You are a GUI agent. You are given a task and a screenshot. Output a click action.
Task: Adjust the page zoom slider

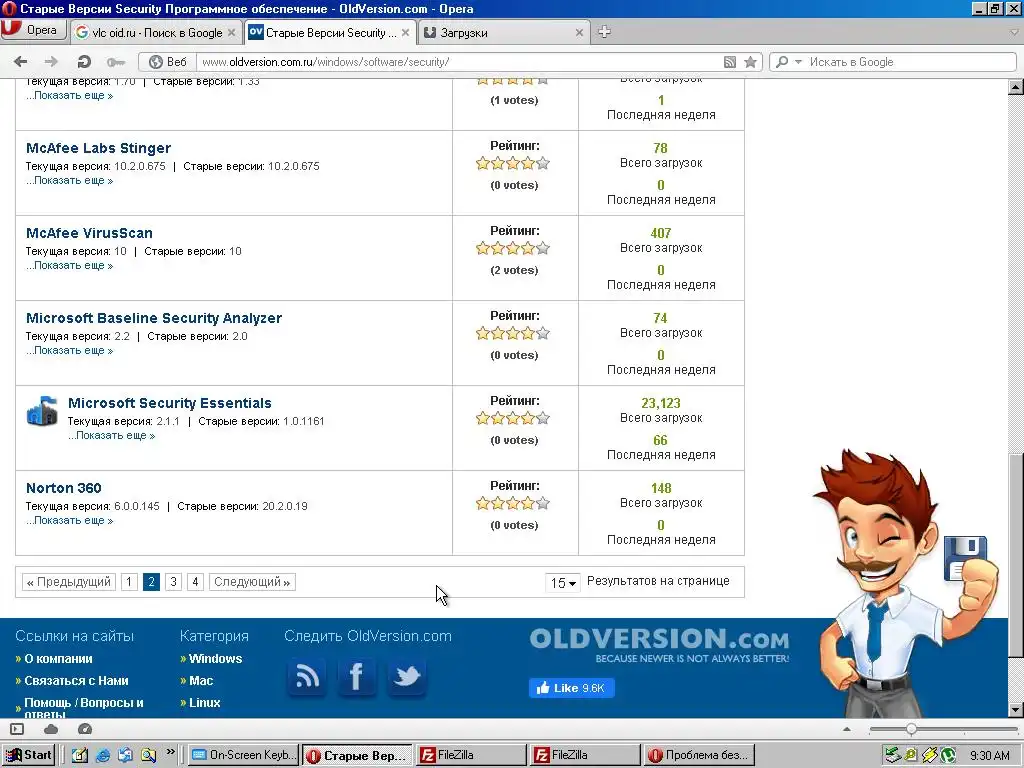911,729
